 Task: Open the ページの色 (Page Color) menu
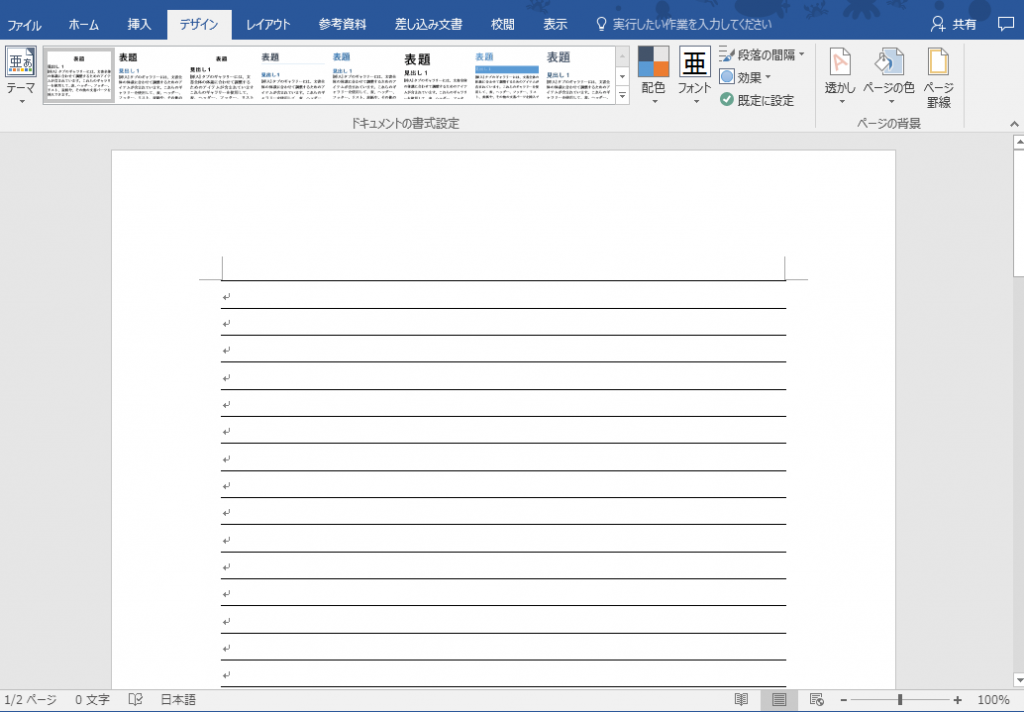[x=889, y=75]
